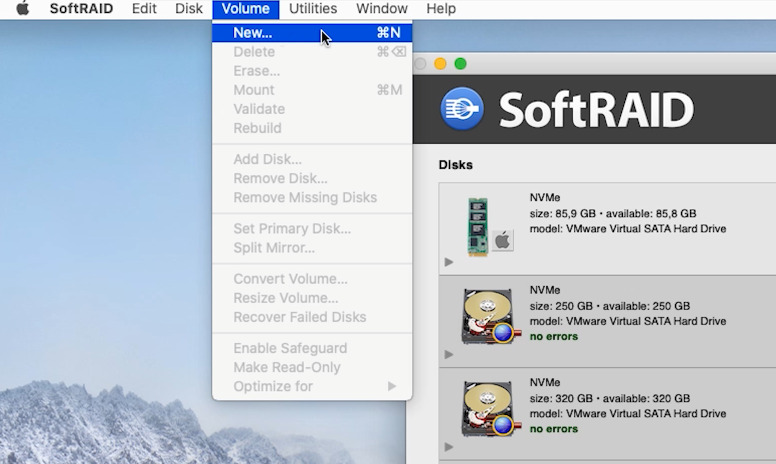Expand the 320 GB disk details triangle
This screenshot has height=464, width=776.
(x=449, y=447)
